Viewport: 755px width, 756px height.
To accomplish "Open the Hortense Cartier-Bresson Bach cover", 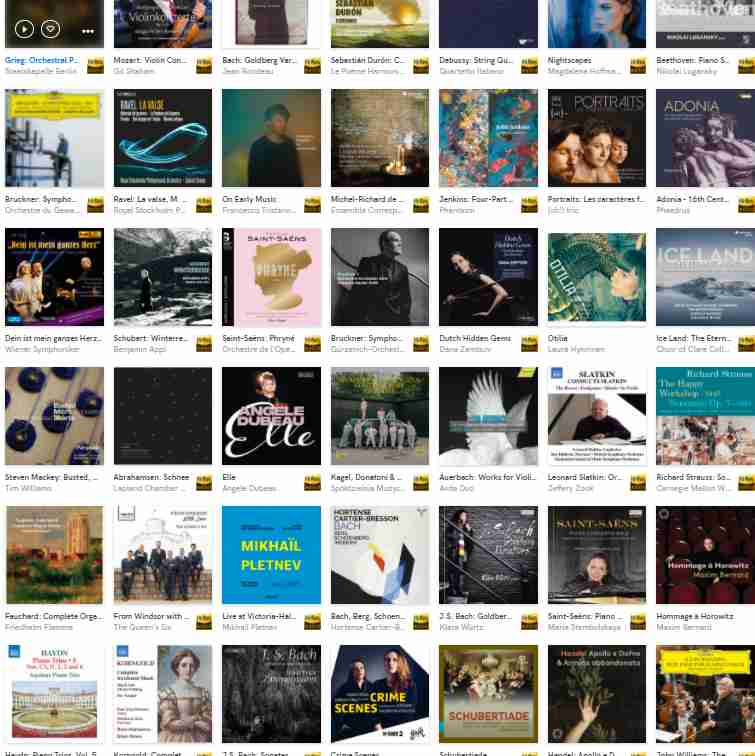I will 380,555.
